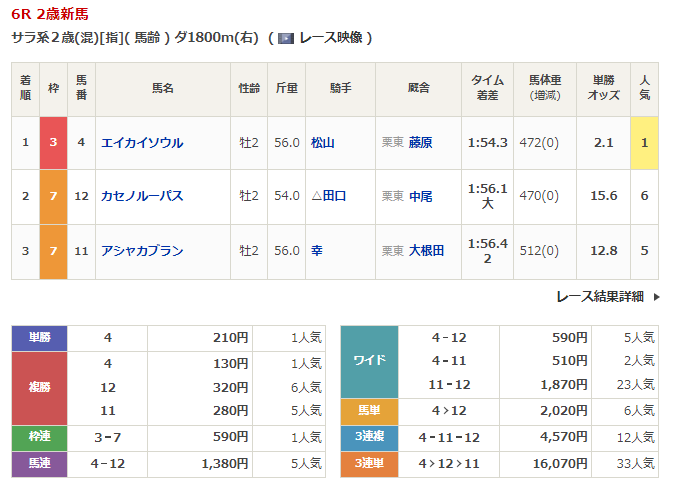This screenshot has height=485, width=675.
Task: Select the 3連単 trifecta label
Action: 369,466
